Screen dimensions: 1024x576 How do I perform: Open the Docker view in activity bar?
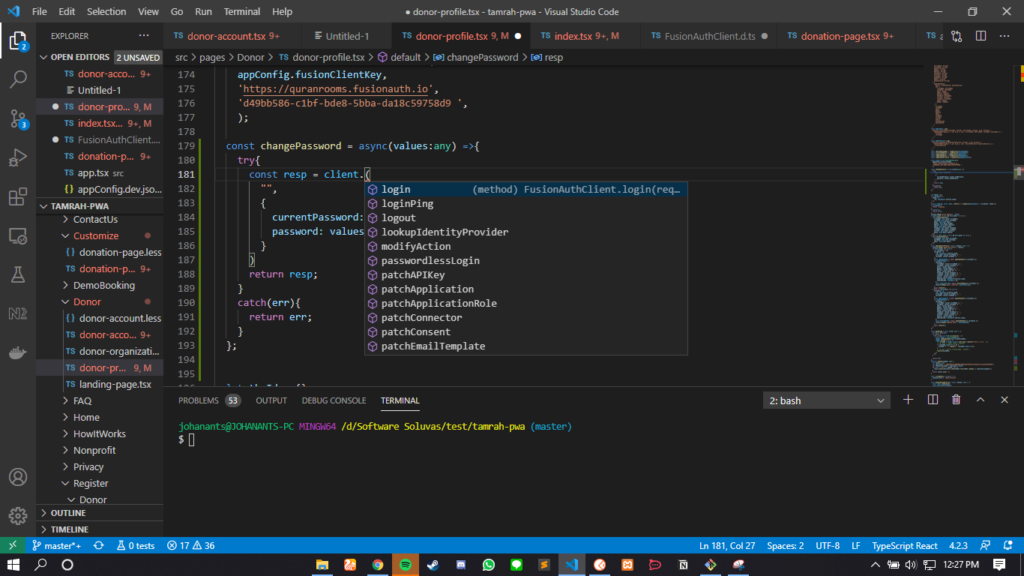(x=18, y=353)
